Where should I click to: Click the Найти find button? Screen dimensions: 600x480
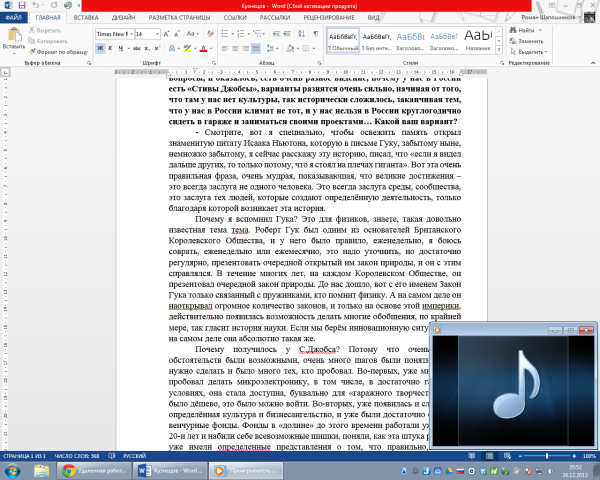click(523, 30)
